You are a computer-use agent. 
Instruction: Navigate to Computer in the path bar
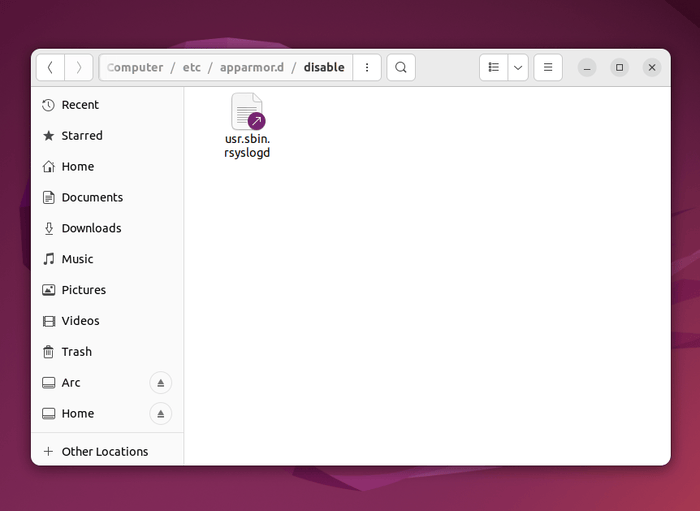tap(135, 67)
